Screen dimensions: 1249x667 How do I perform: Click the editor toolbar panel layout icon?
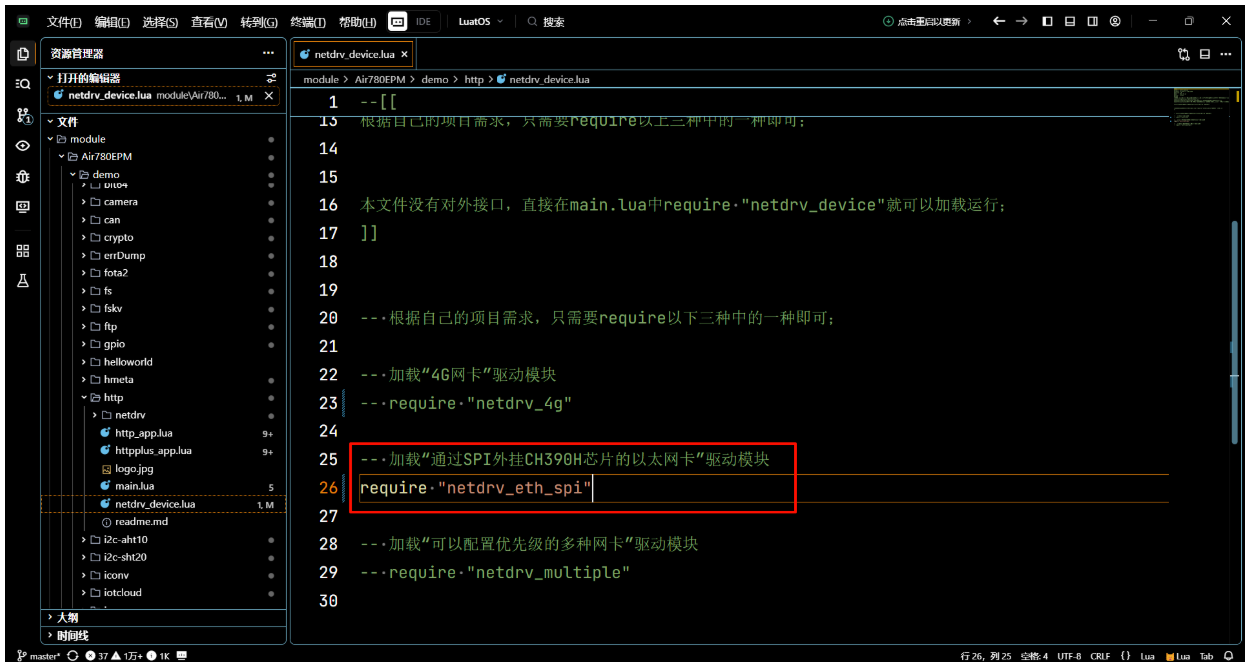click(x=1205, y=54)
